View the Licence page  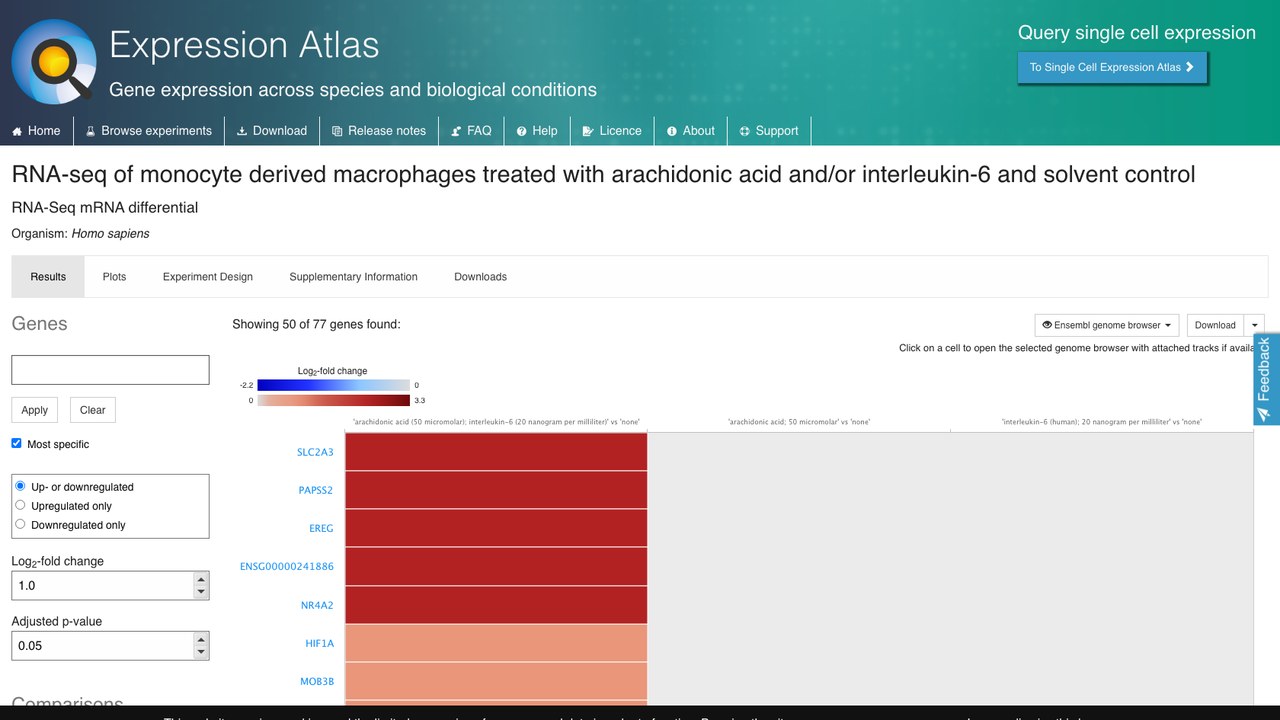pyautogui.click(x=612, y=131)
